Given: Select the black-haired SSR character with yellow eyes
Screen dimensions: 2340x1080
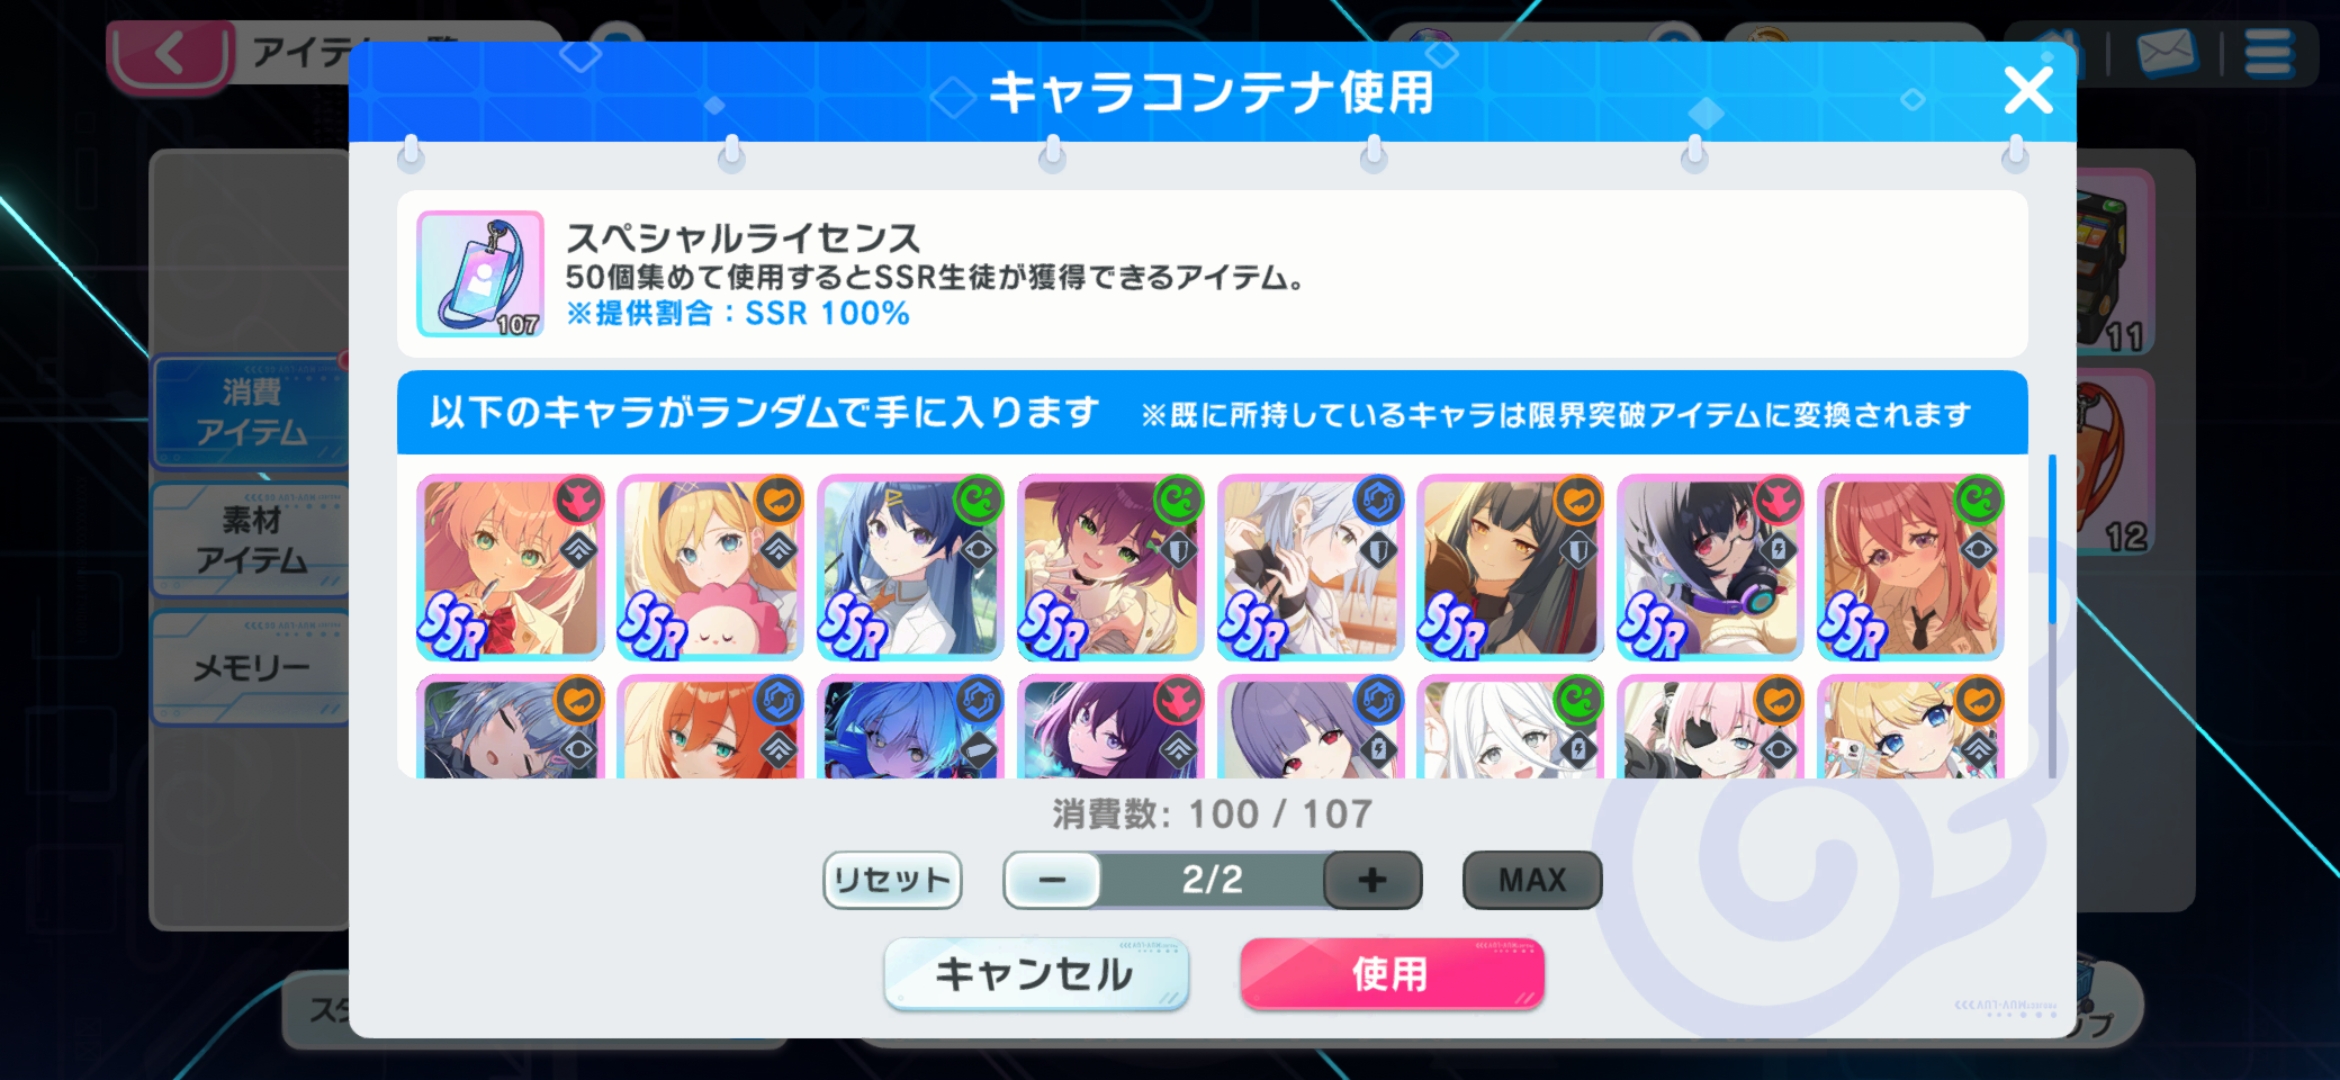Looking at the screenshot, I should click(x=1511, y=568).
